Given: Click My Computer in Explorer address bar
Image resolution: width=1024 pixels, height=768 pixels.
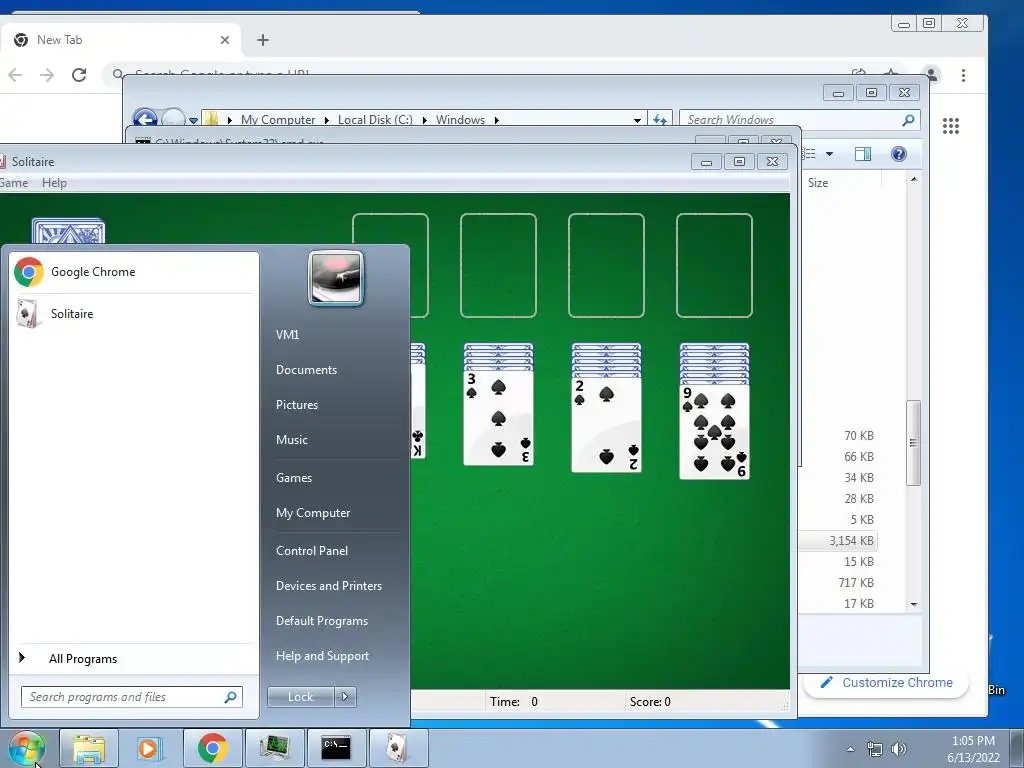Looking at the screenshot, I should (x=278, y=120).
